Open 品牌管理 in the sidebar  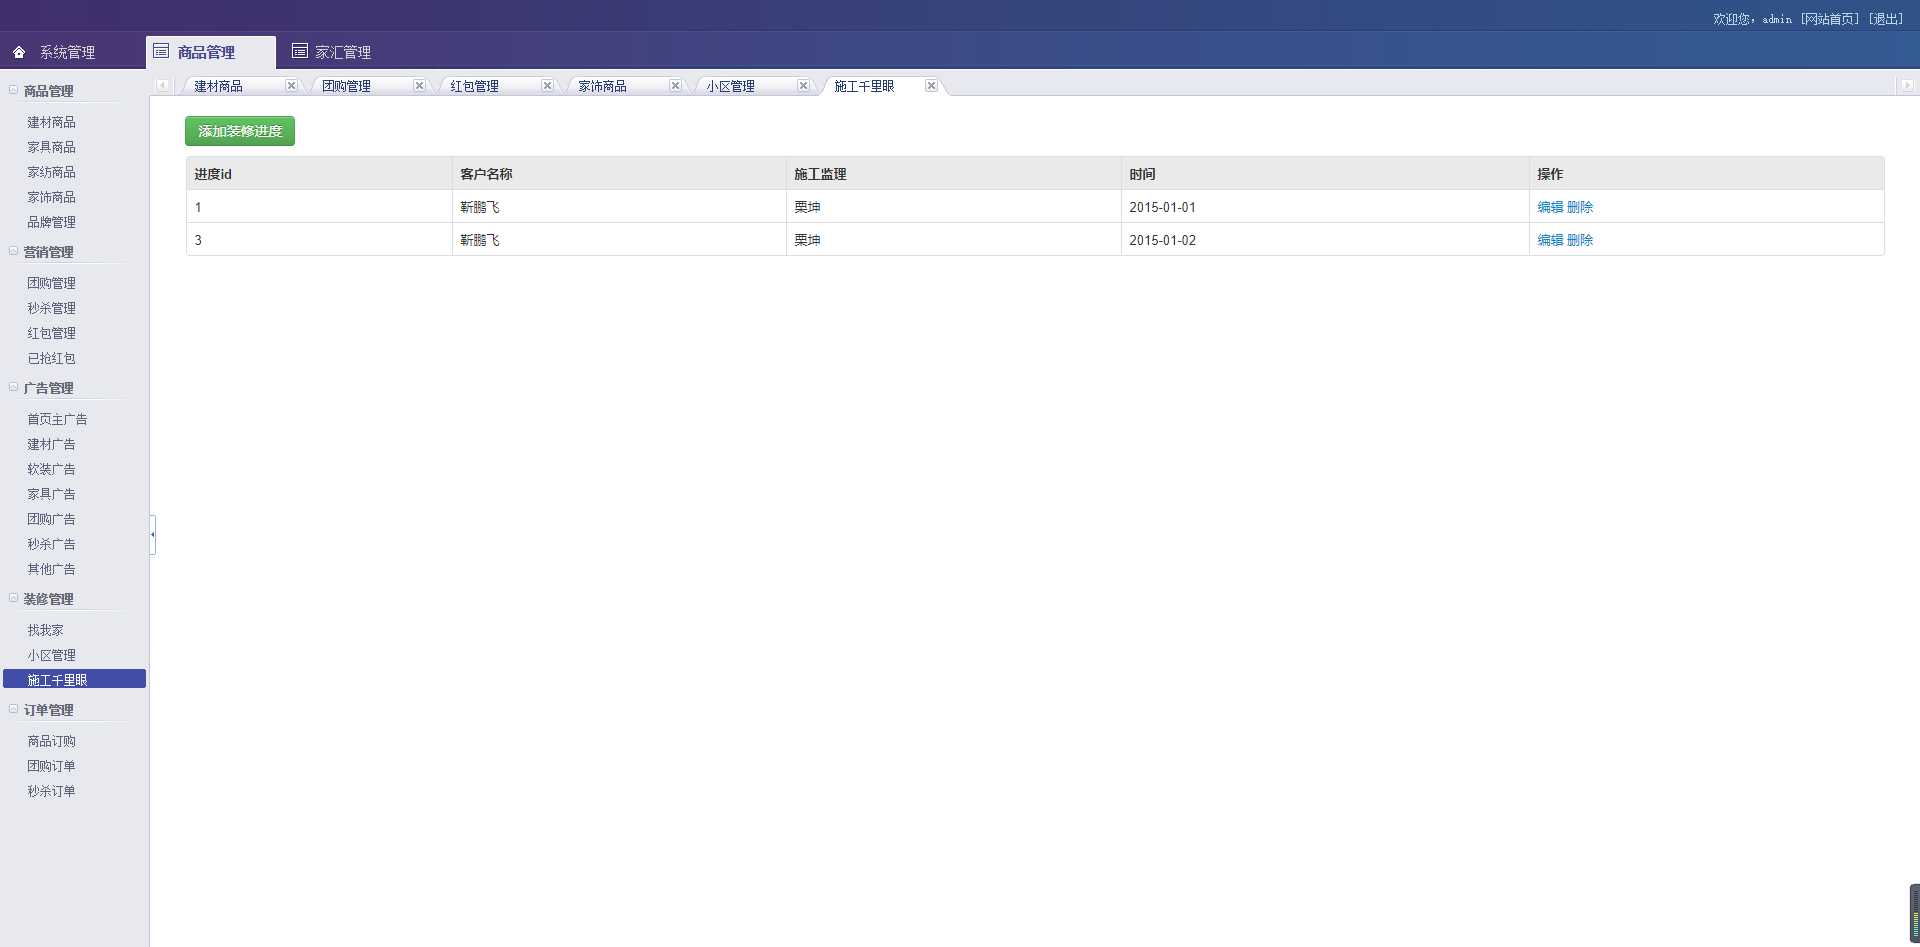[x=51, y=222]
